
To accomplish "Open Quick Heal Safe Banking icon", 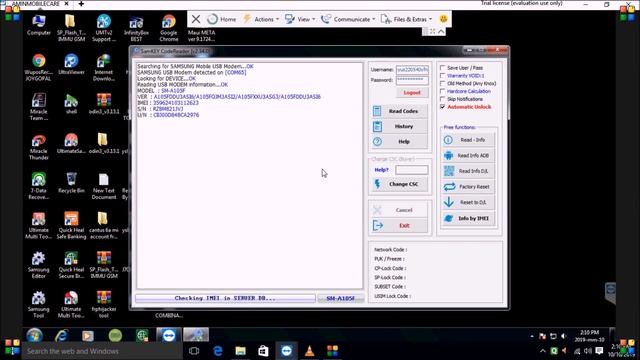I will (71, 225).
